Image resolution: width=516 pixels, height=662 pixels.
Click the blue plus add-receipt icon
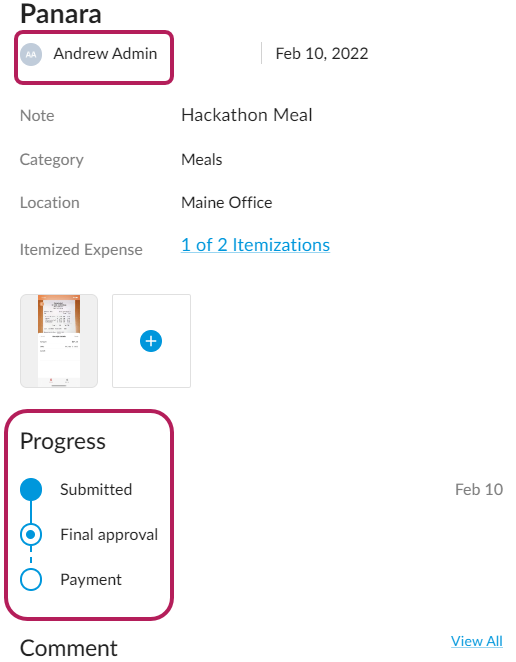tap(151, 341)
